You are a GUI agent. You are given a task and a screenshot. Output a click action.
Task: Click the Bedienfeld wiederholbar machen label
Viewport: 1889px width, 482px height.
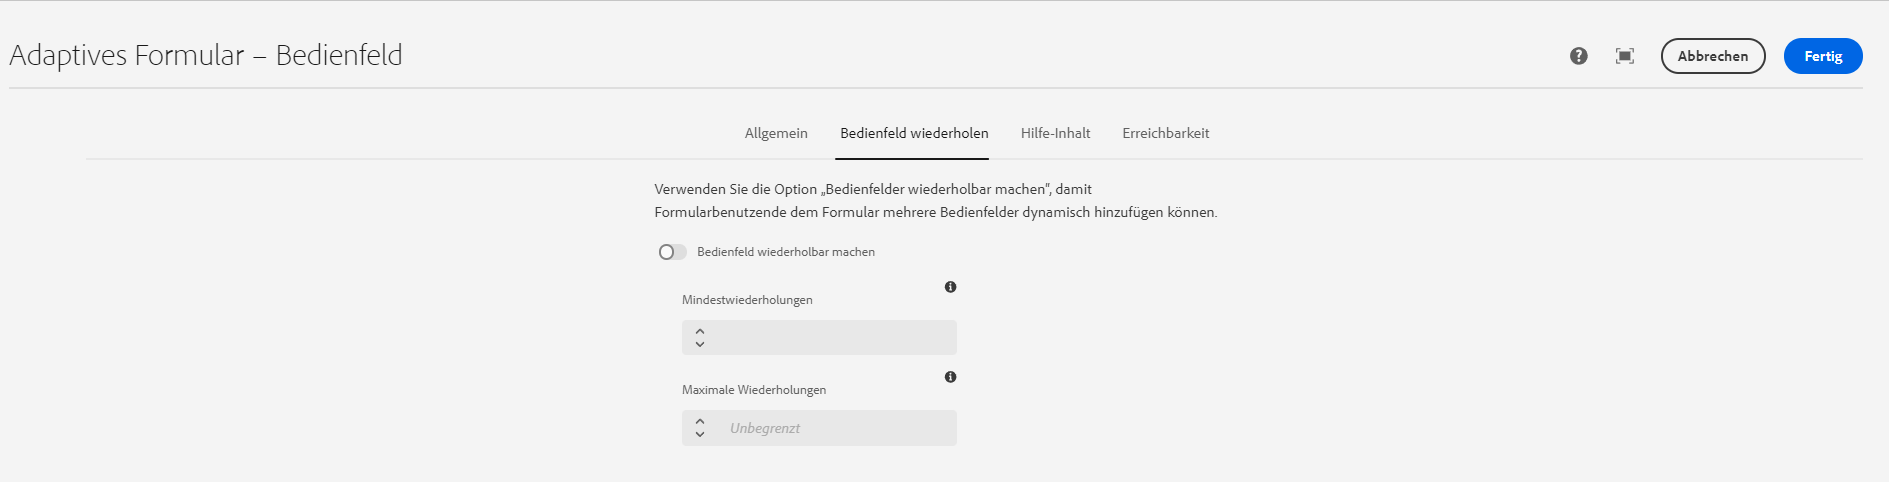pos(786,252)
